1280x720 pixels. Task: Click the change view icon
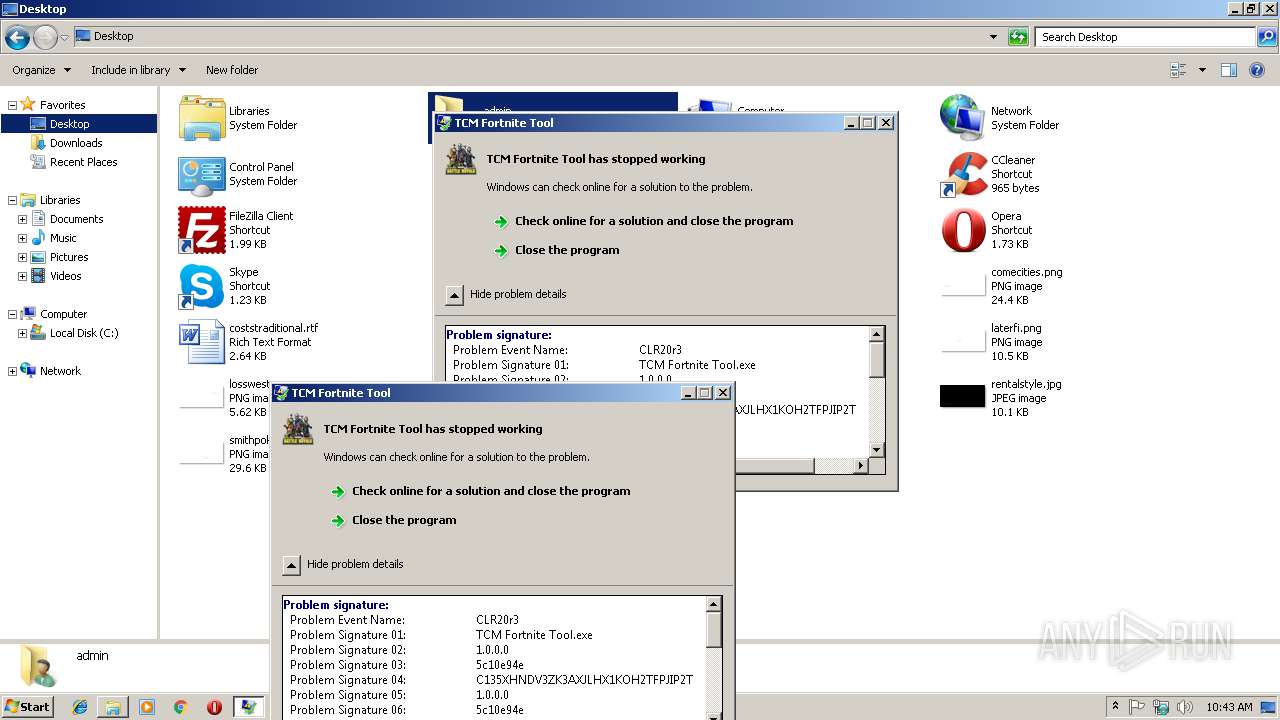[1178, 70]
